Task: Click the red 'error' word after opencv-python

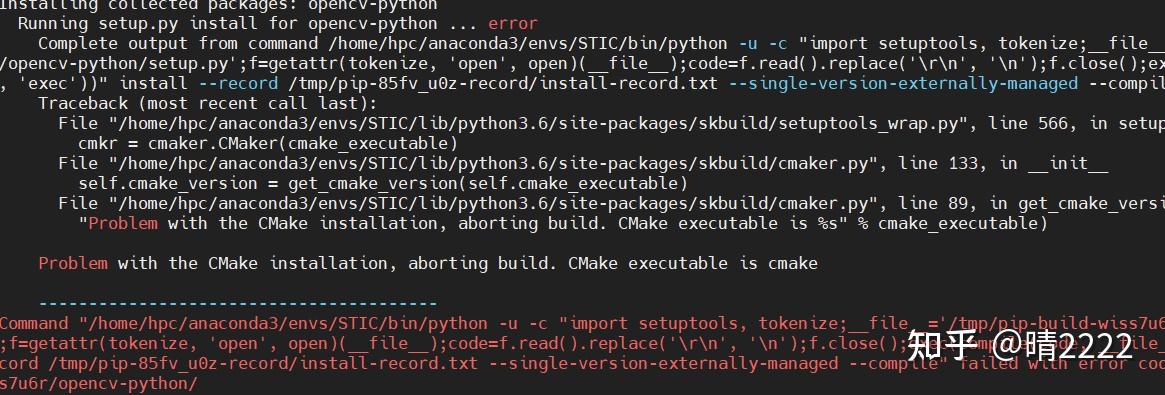Action: [x=513, y=24]
